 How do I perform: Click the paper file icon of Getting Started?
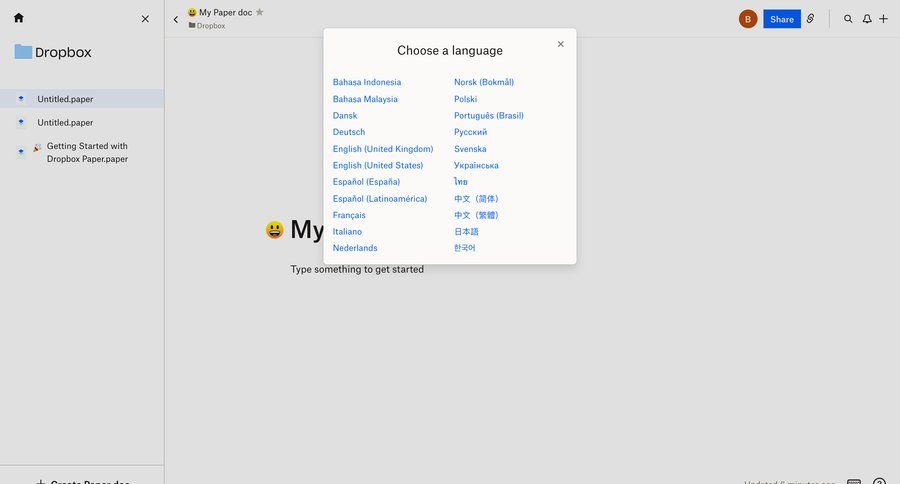pyautogui.click(x=21, y=152)
